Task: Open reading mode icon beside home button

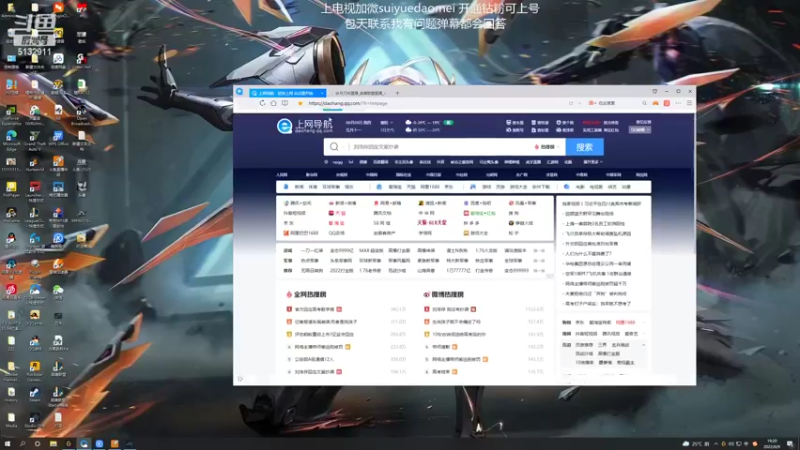Action: point(285,103)
